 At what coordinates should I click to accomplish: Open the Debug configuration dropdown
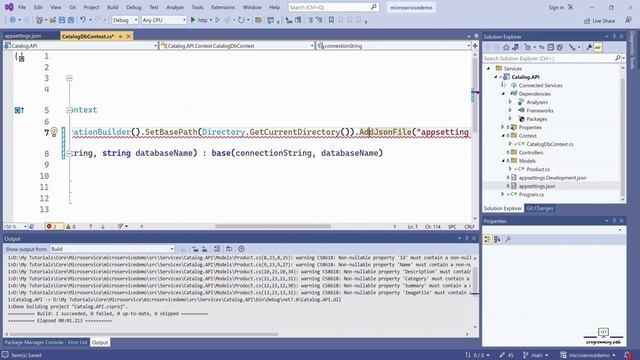[x=125, y=20]
